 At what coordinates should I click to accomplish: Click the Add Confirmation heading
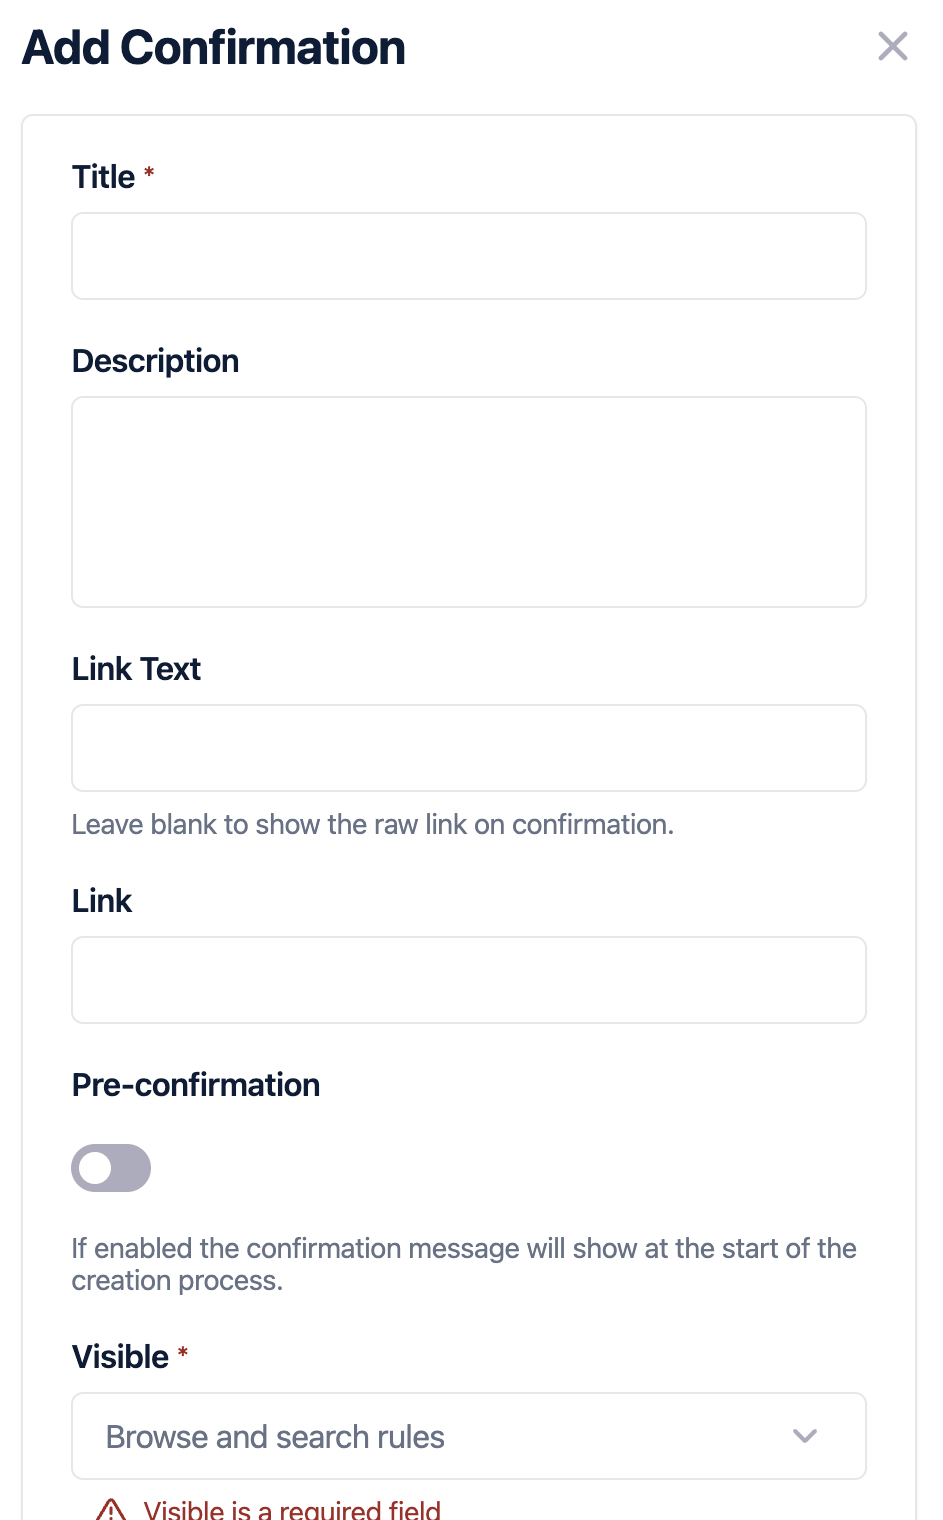point(214,48)
